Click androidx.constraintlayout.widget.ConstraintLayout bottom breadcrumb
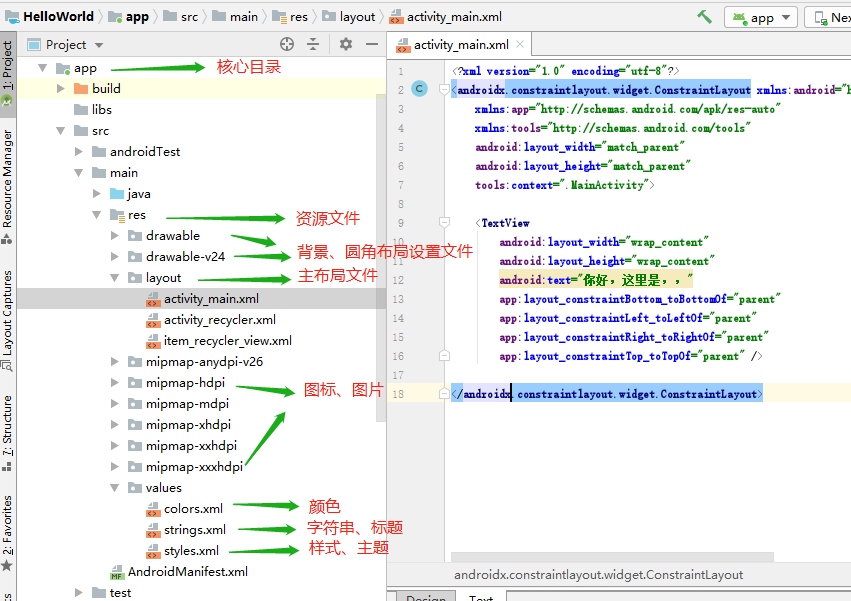 (598, 575)
